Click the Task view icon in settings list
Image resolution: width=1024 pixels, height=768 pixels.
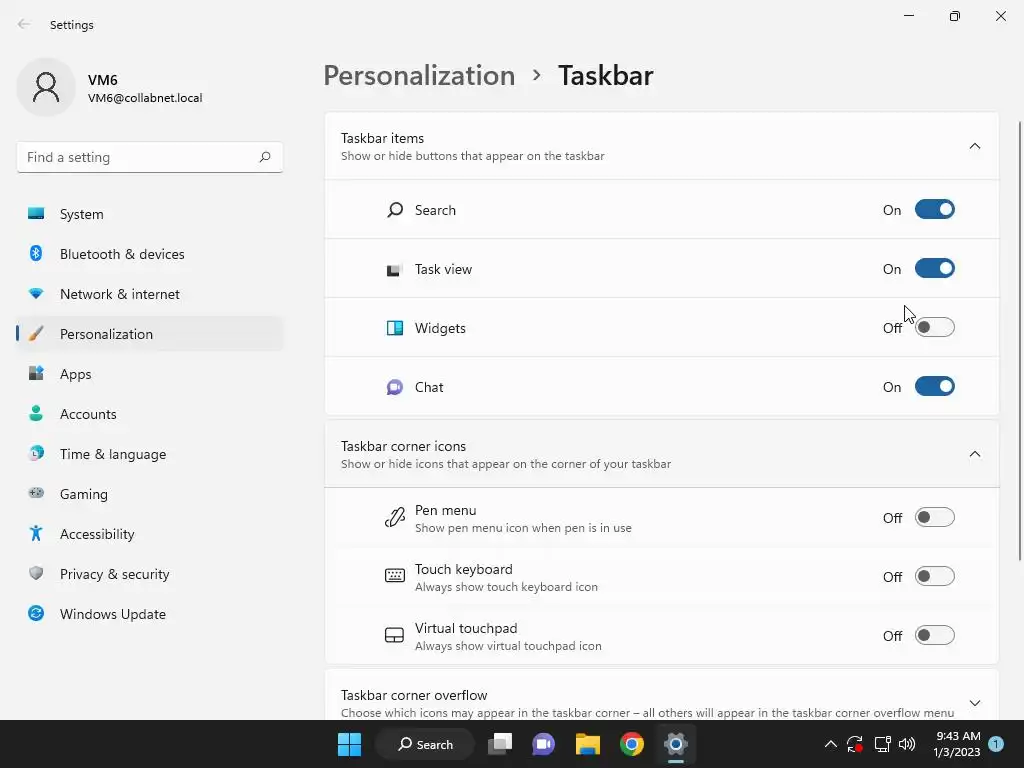click(394, 270)
